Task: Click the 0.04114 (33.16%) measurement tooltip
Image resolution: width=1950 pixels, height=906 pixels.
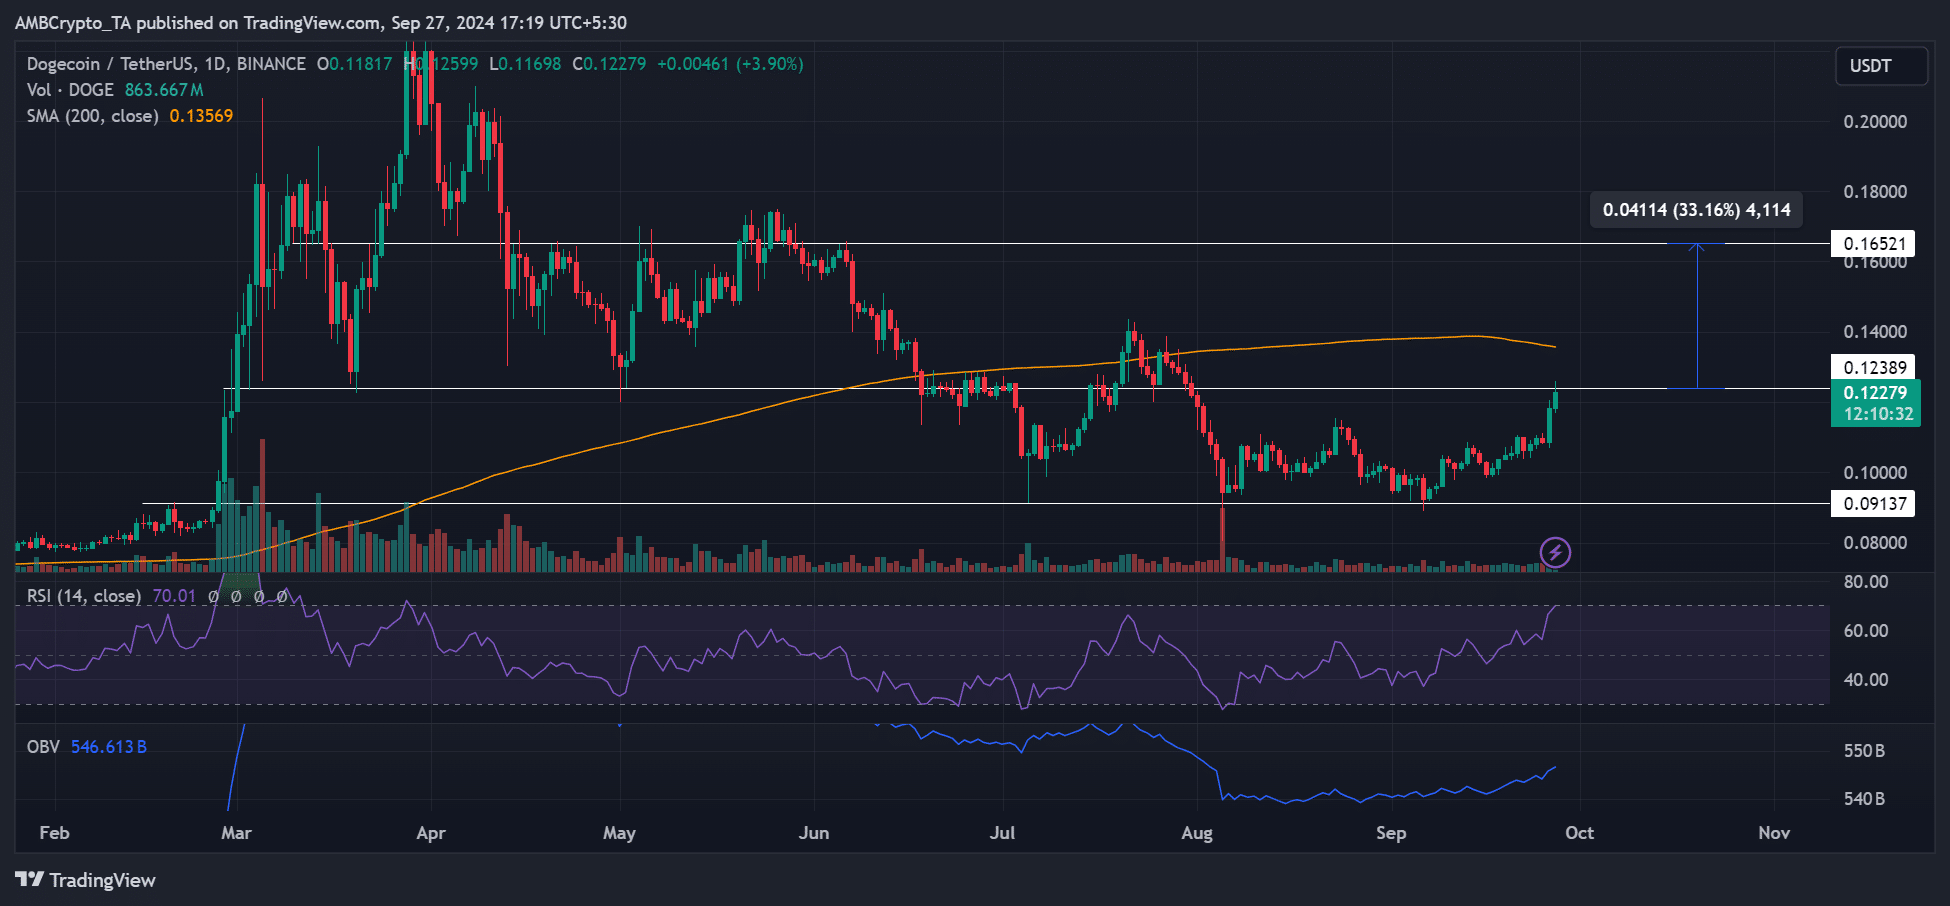Action: [x=1696, y=210]
